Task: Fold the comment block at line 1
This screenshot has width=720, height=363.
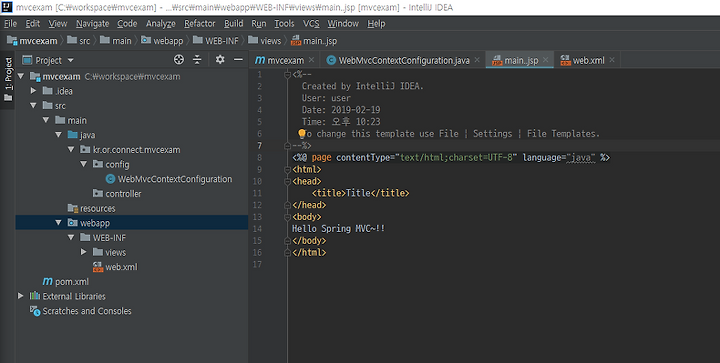Action: tap(287, 75)
